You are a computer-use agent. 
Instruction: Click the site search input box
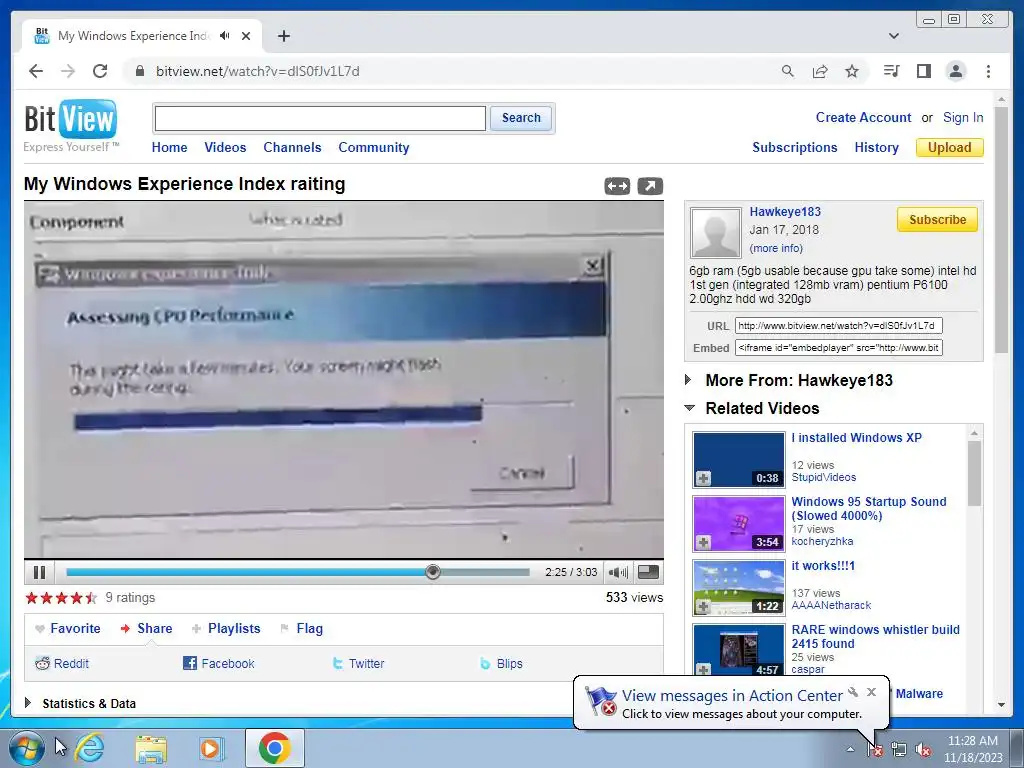(320, 118)
